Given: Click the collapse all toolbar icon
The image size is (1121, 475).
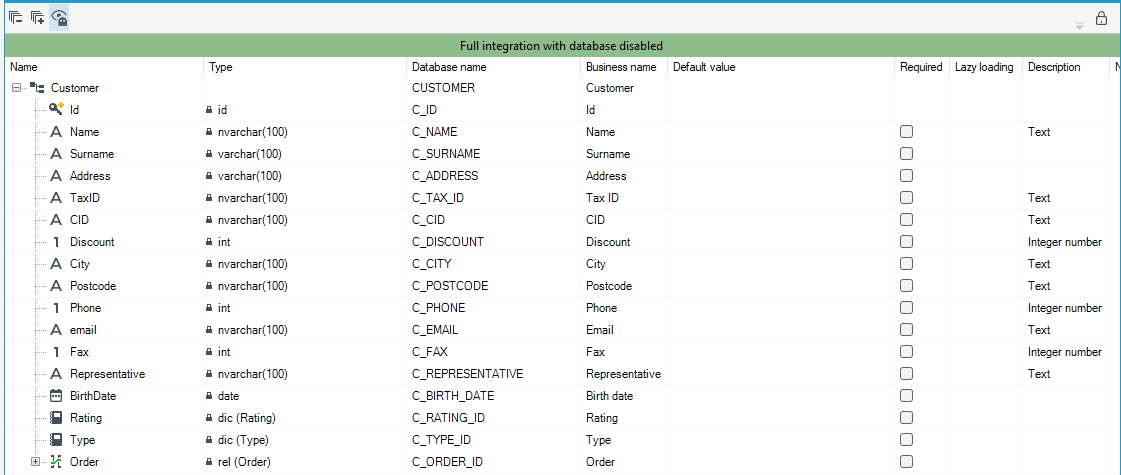Looking at the screenshot, I should (x=16, y=18).
